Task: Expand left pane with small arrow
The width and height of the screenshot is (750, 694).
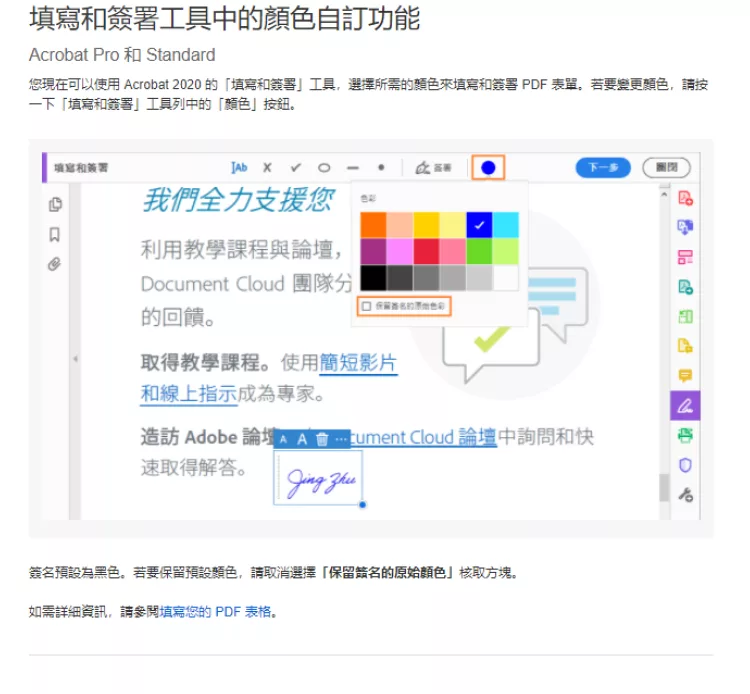Action: tap(77, 358)
